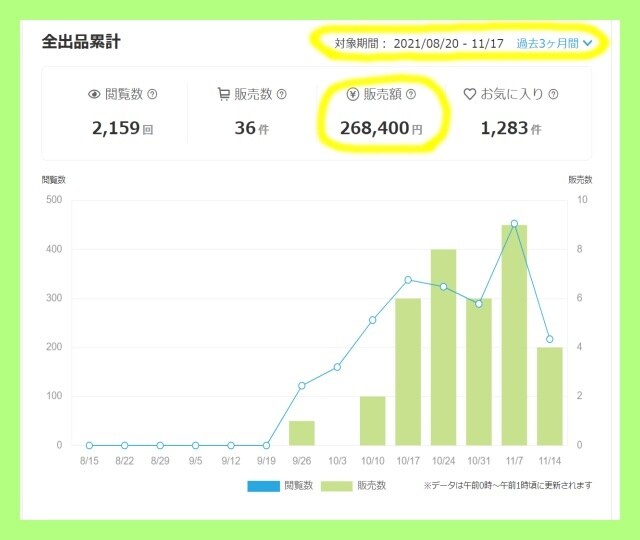Click the help icon beside 閲覧数
Screen dimensions: 640x540
point(152,94)
